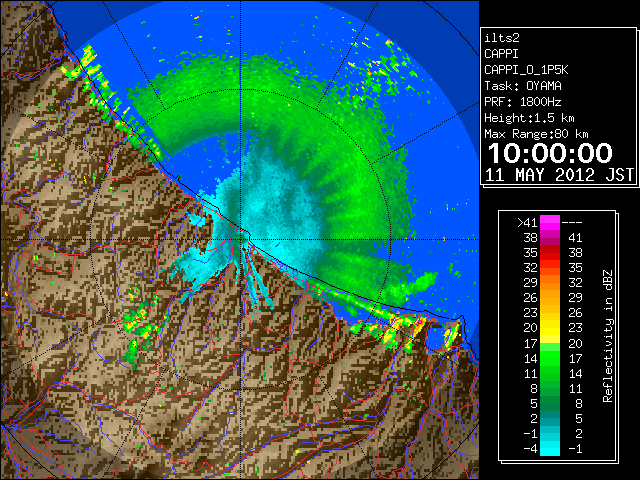Click the 10:00:00 timestamp
The height and width of the screenshot is (480, 640).
[x=550, y=153]
